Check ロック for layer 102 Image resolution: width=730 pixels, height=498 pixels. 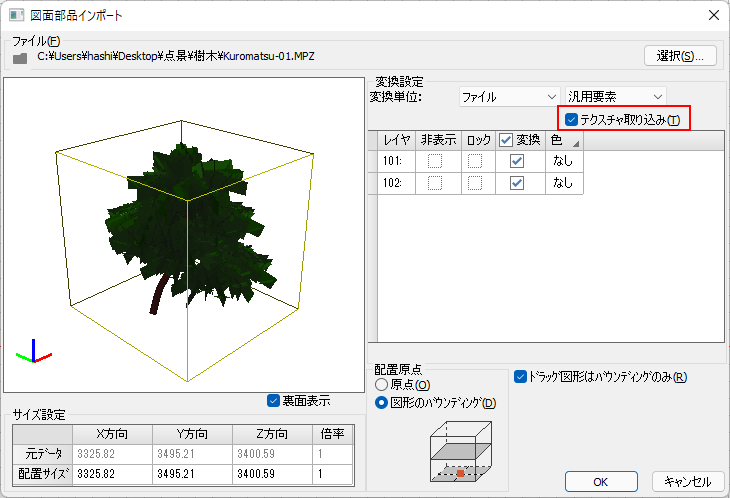point(475,182)
